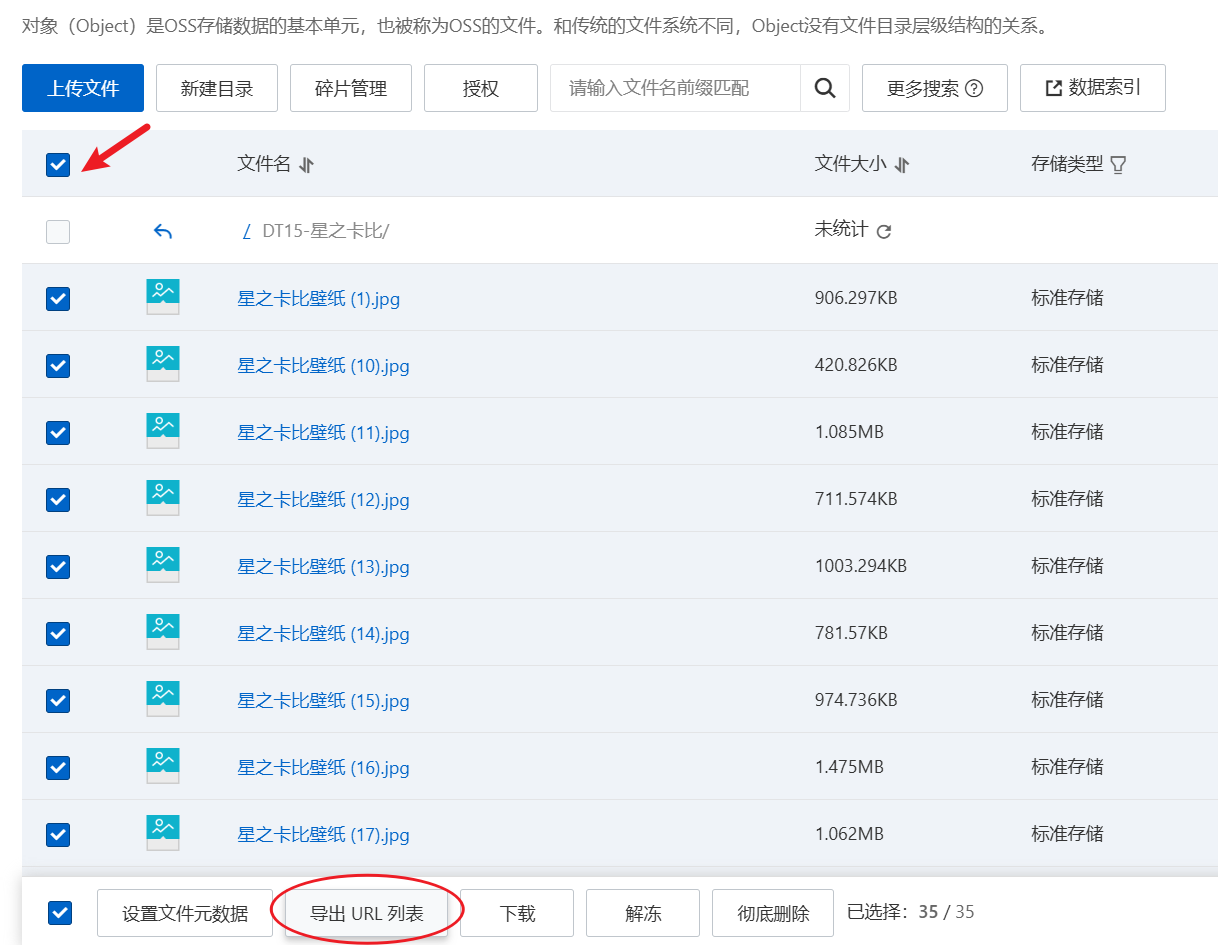This screenshot has height=945, width=1218.
Task: Tick the checkbox on DT15-星之卡比 directory row
Action: coord(58,232)
